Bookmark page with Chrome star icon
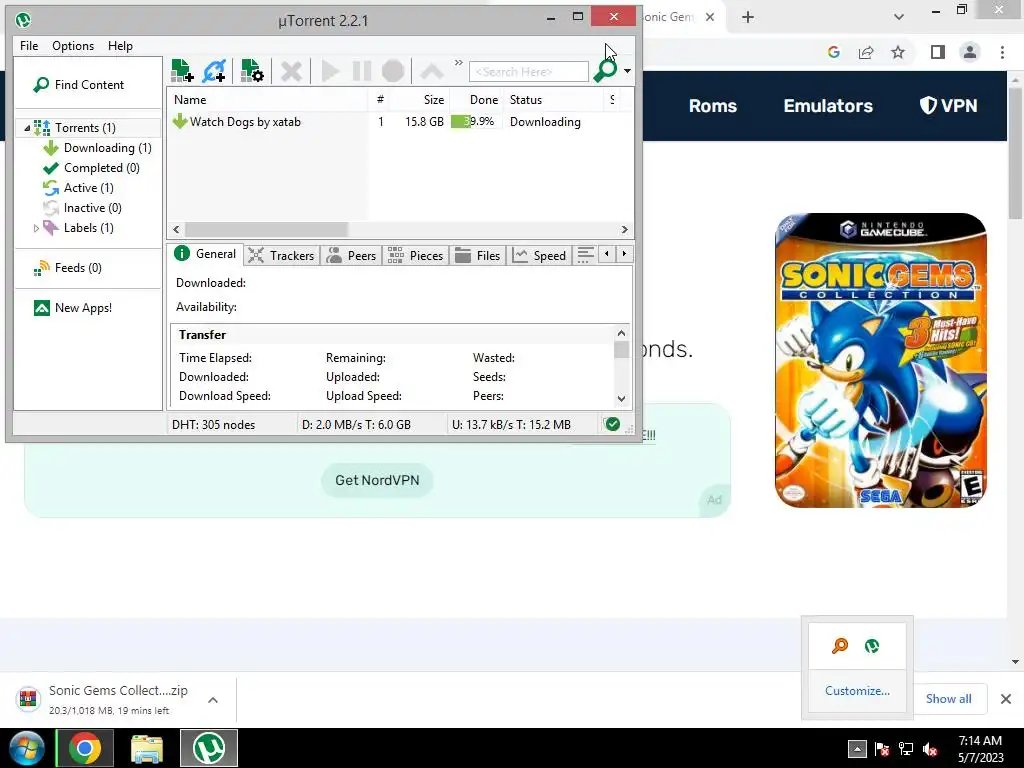This screenshot has height=768, width=1024. coord(898,52)
